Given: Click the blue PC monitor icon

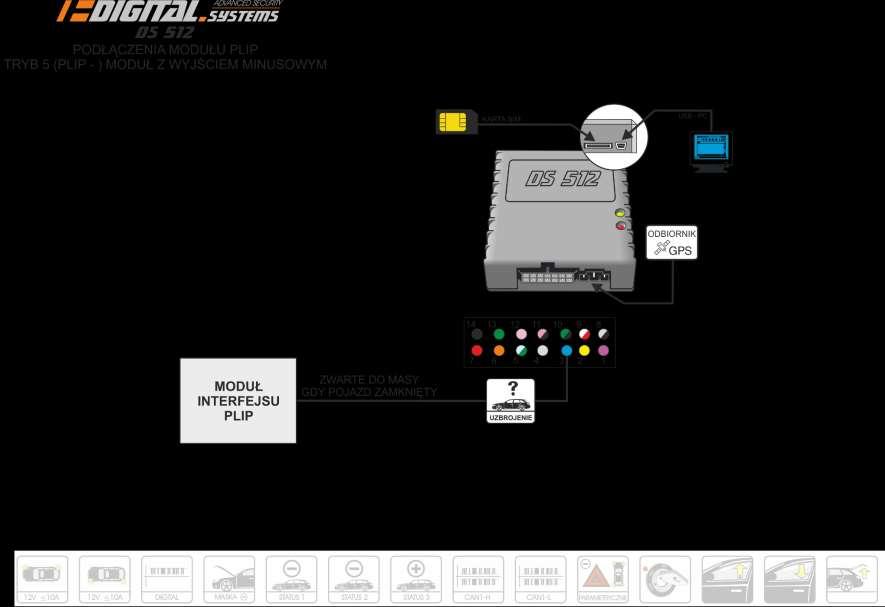Looking at the screenshot, I should [711, 151].
